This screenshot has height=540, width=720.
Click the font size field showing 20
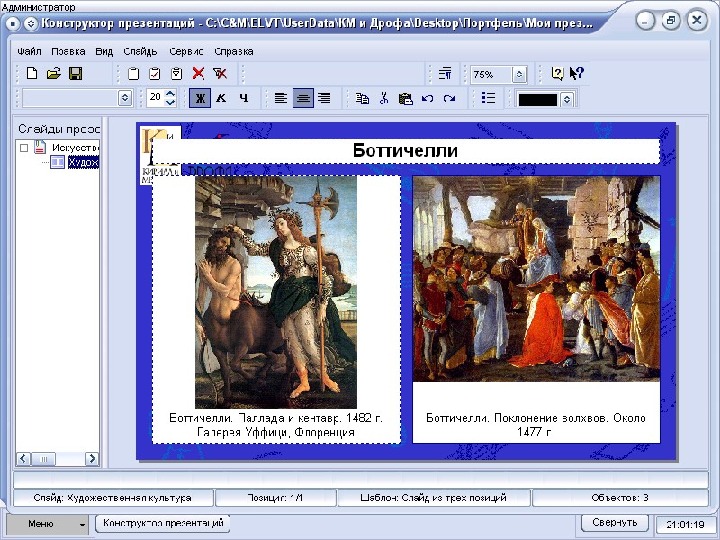point(156,97)
